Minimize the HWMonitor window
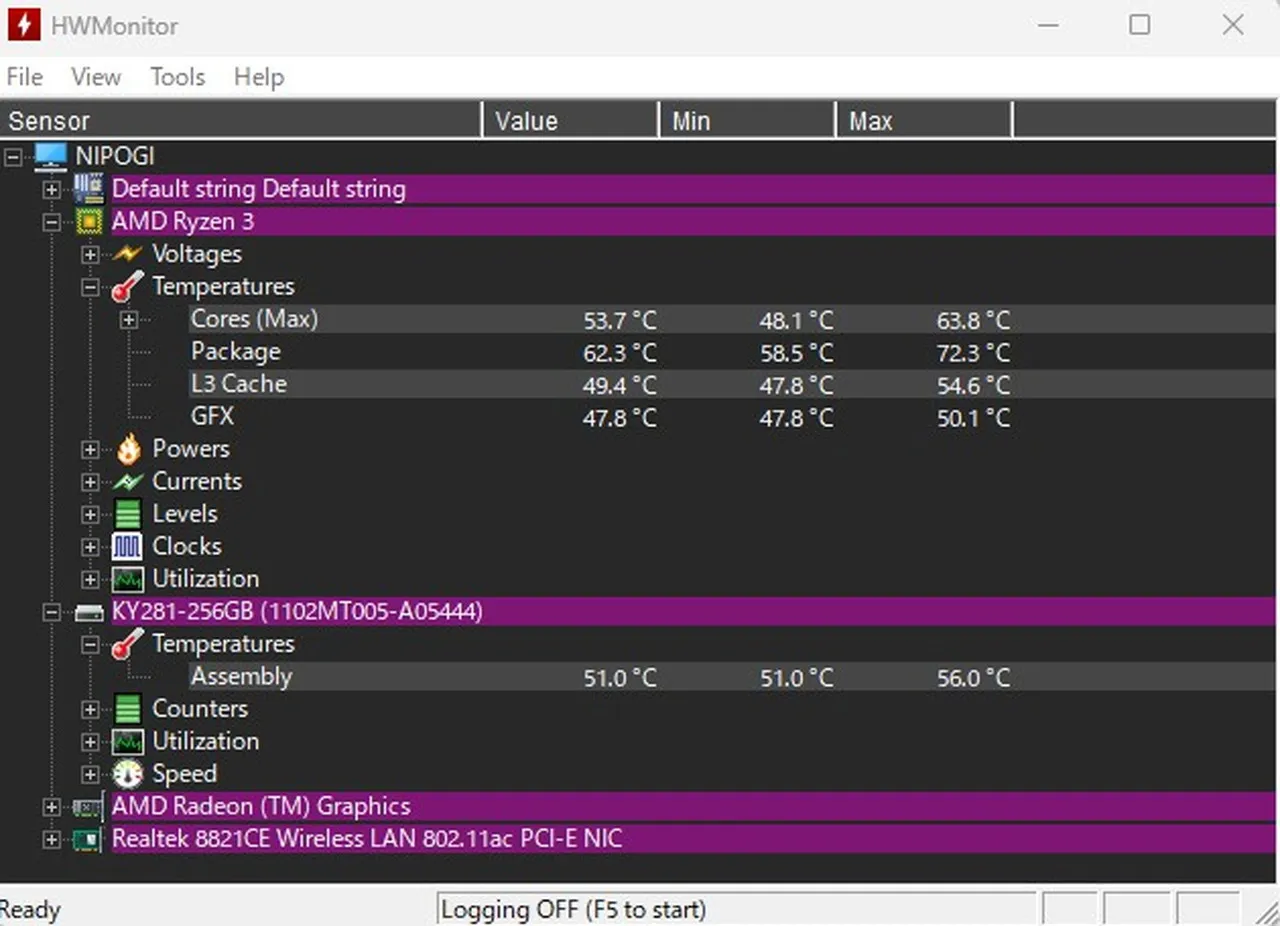Screen dimensions: 1280x926 point(1048,25)
